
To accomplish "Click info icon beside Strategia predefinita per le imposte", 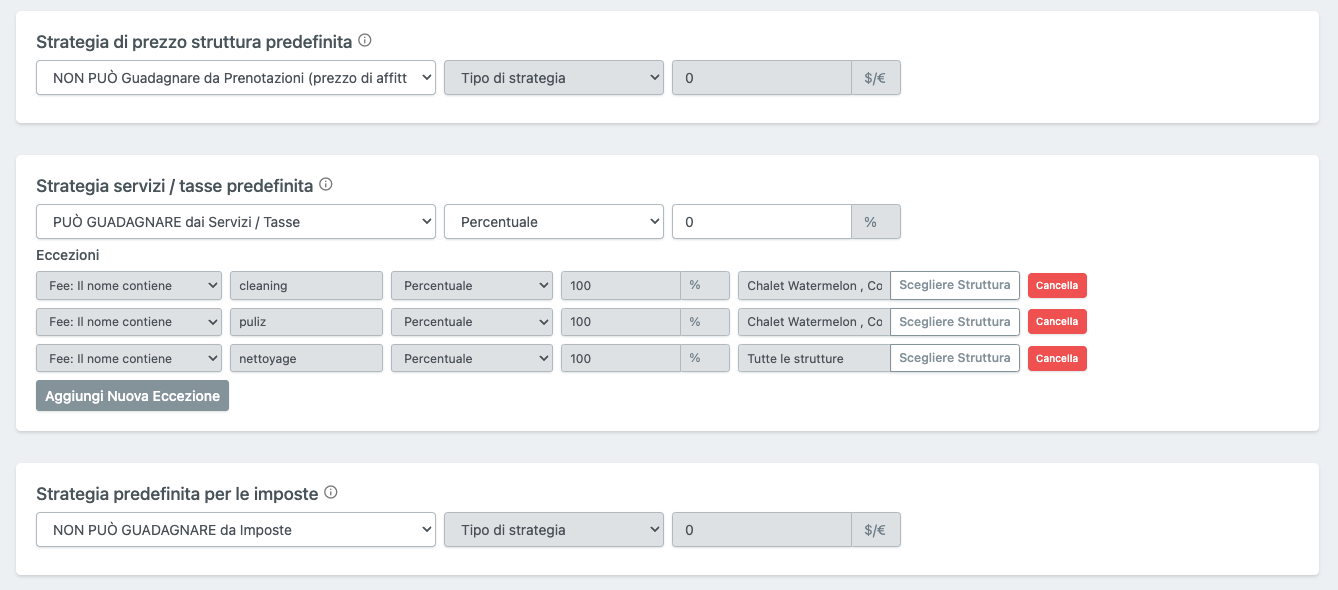I will tap(331, 493).
